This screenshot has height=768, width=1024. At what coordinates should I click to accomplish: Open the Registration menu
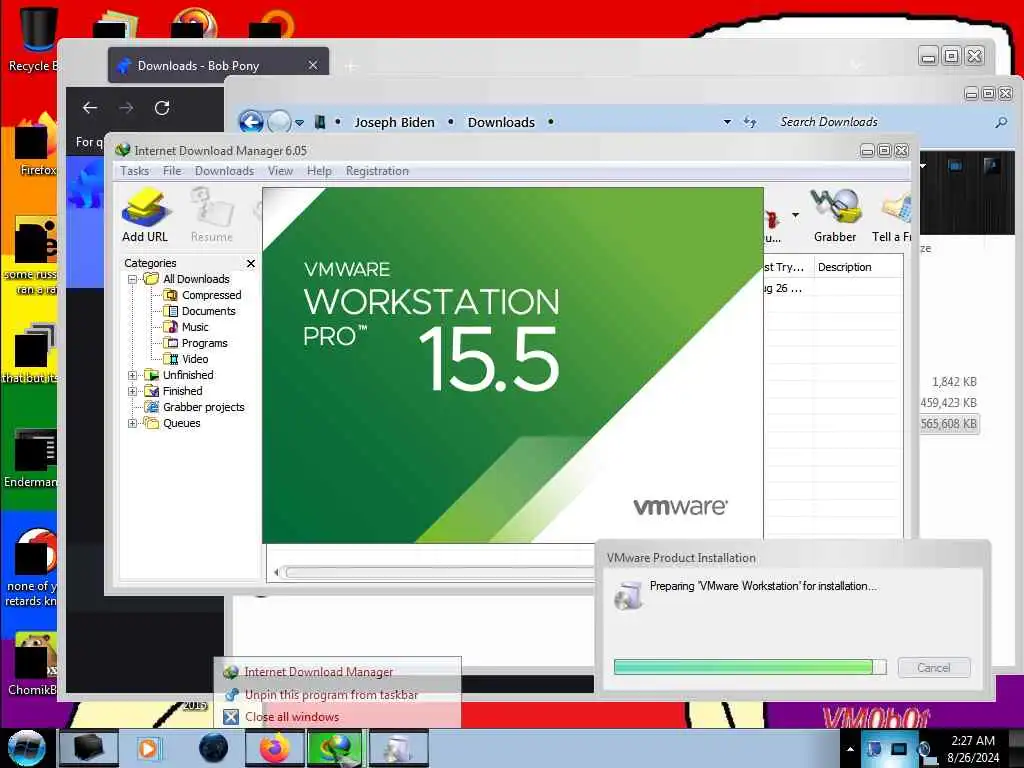(x=377, y=171)
